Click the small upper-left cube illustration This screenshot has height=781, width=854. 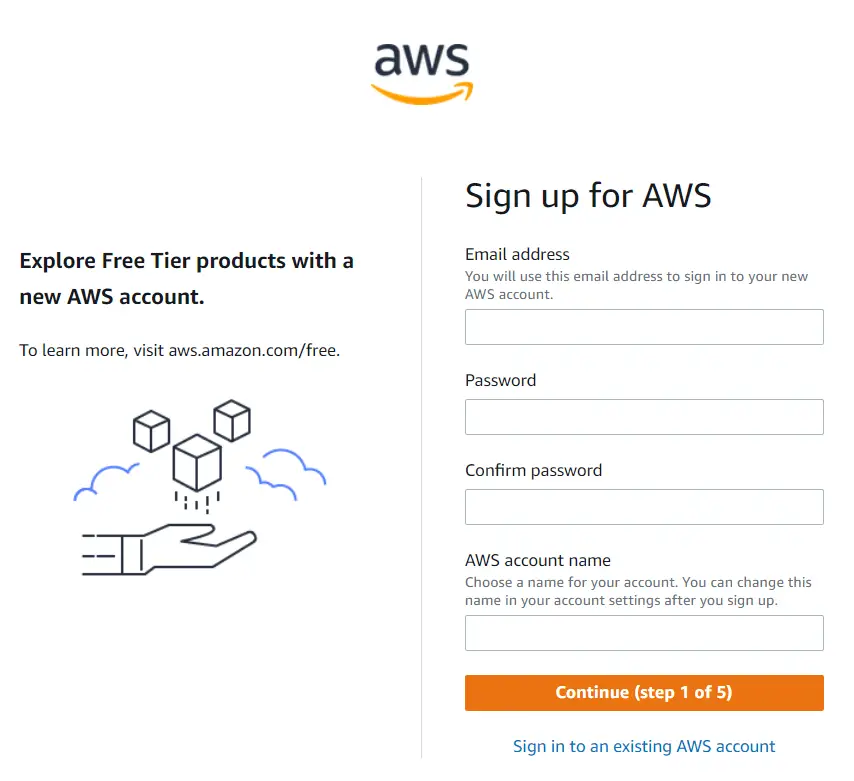pos(151,431)
